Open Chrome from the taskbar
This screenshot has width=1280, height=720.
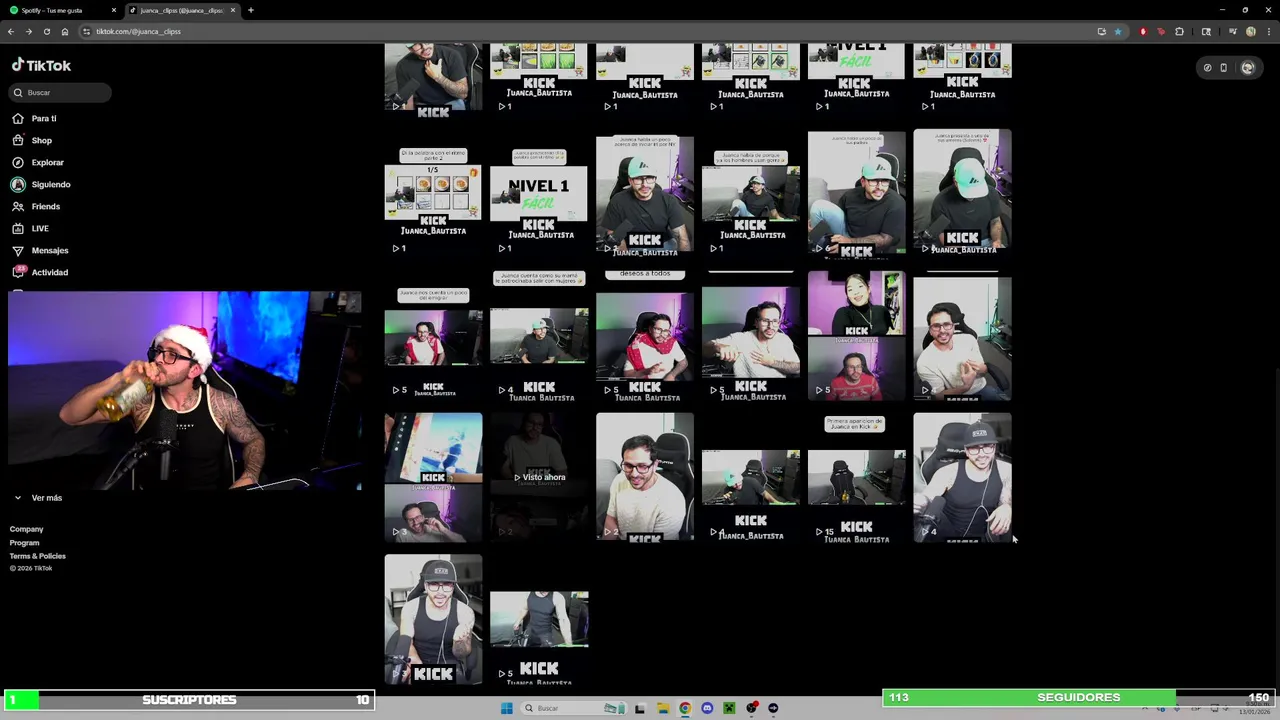685,708
